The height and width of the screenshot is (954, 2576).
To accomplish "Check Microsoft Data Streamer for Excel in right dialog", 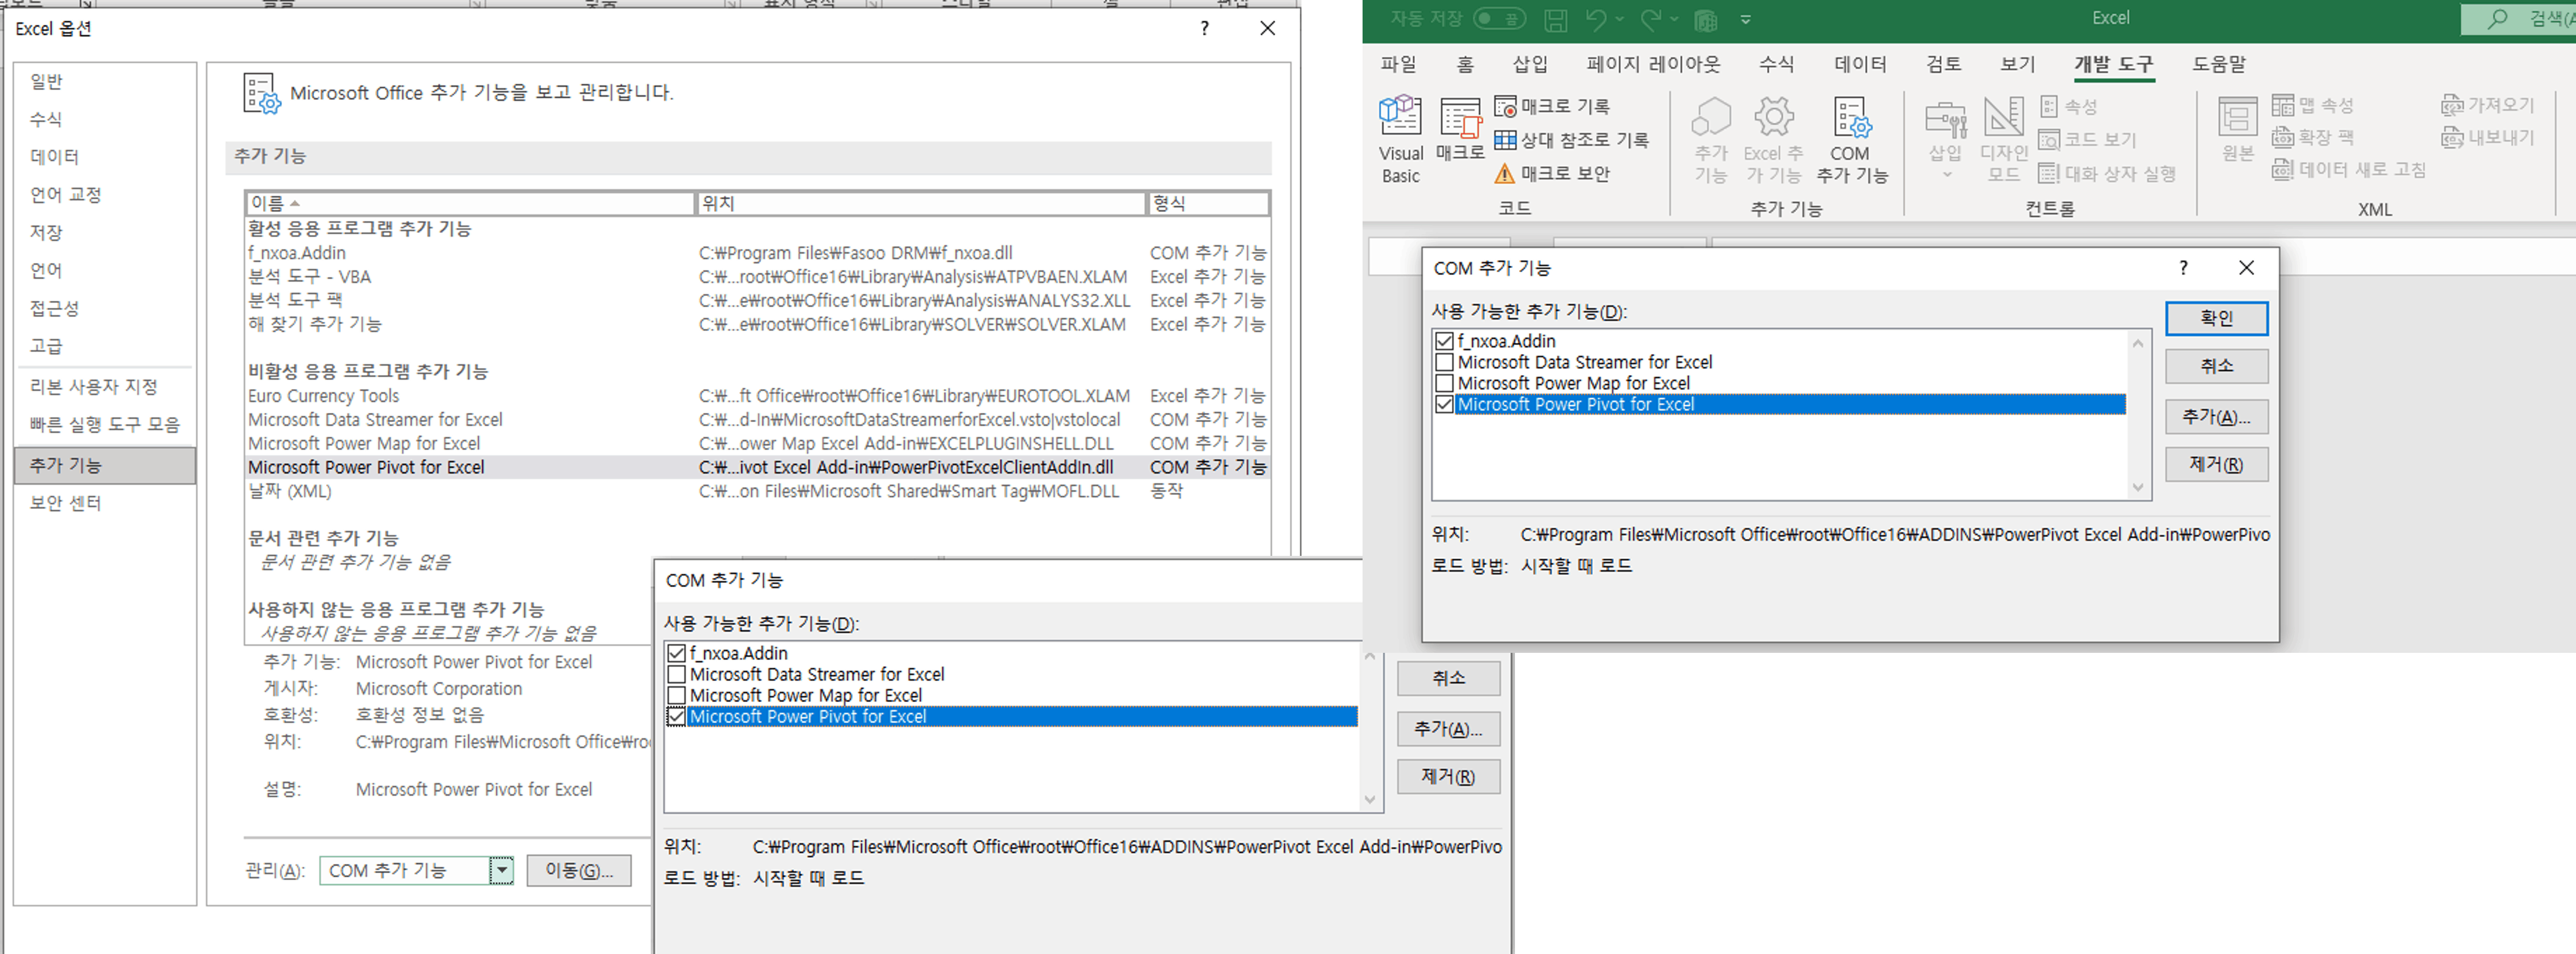I will [1444, 362].
